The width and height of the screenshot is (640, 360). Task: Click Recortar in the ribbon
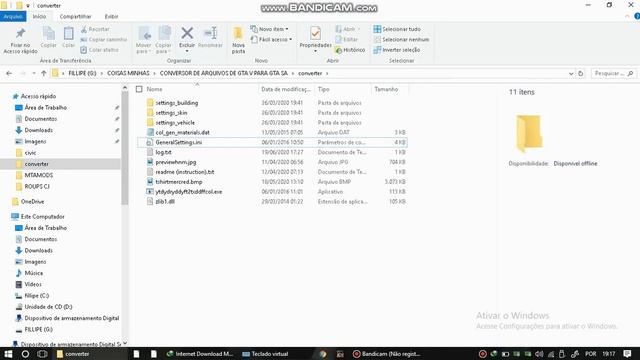click(x=95, y=29)
